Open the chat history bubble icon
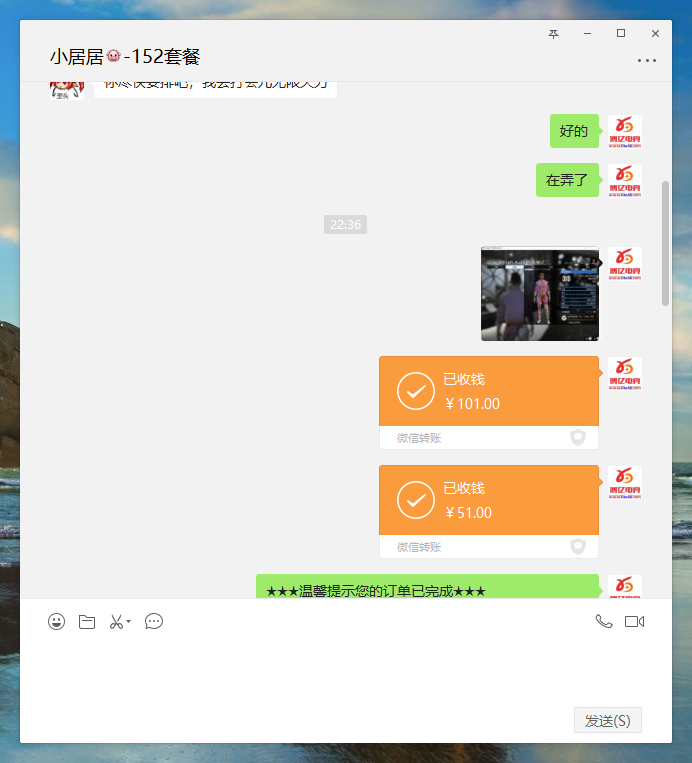Viewport: 692px width, 763px height. pos(154,621)
